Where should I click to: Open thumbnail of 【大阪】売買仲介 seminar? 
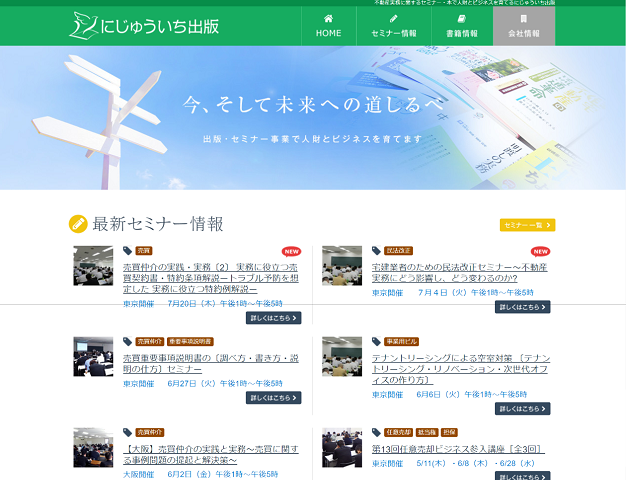pos(93,447)
